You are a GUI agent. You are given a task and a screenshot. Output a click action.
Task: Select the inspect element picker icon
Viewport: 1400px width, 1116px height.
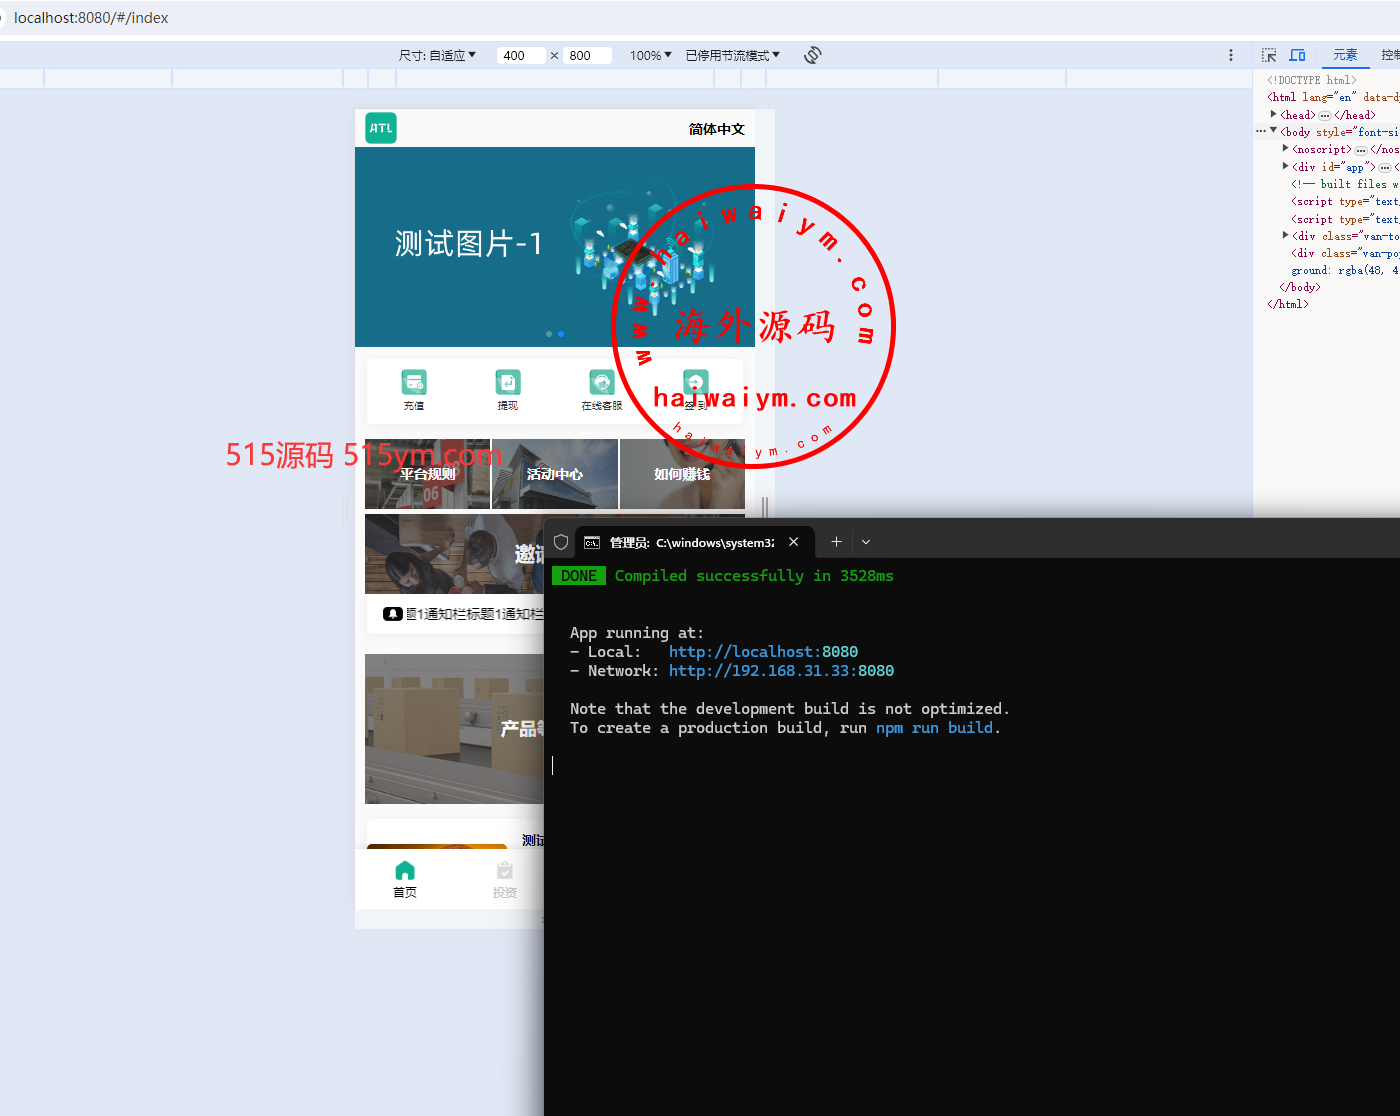[1269, 55]
